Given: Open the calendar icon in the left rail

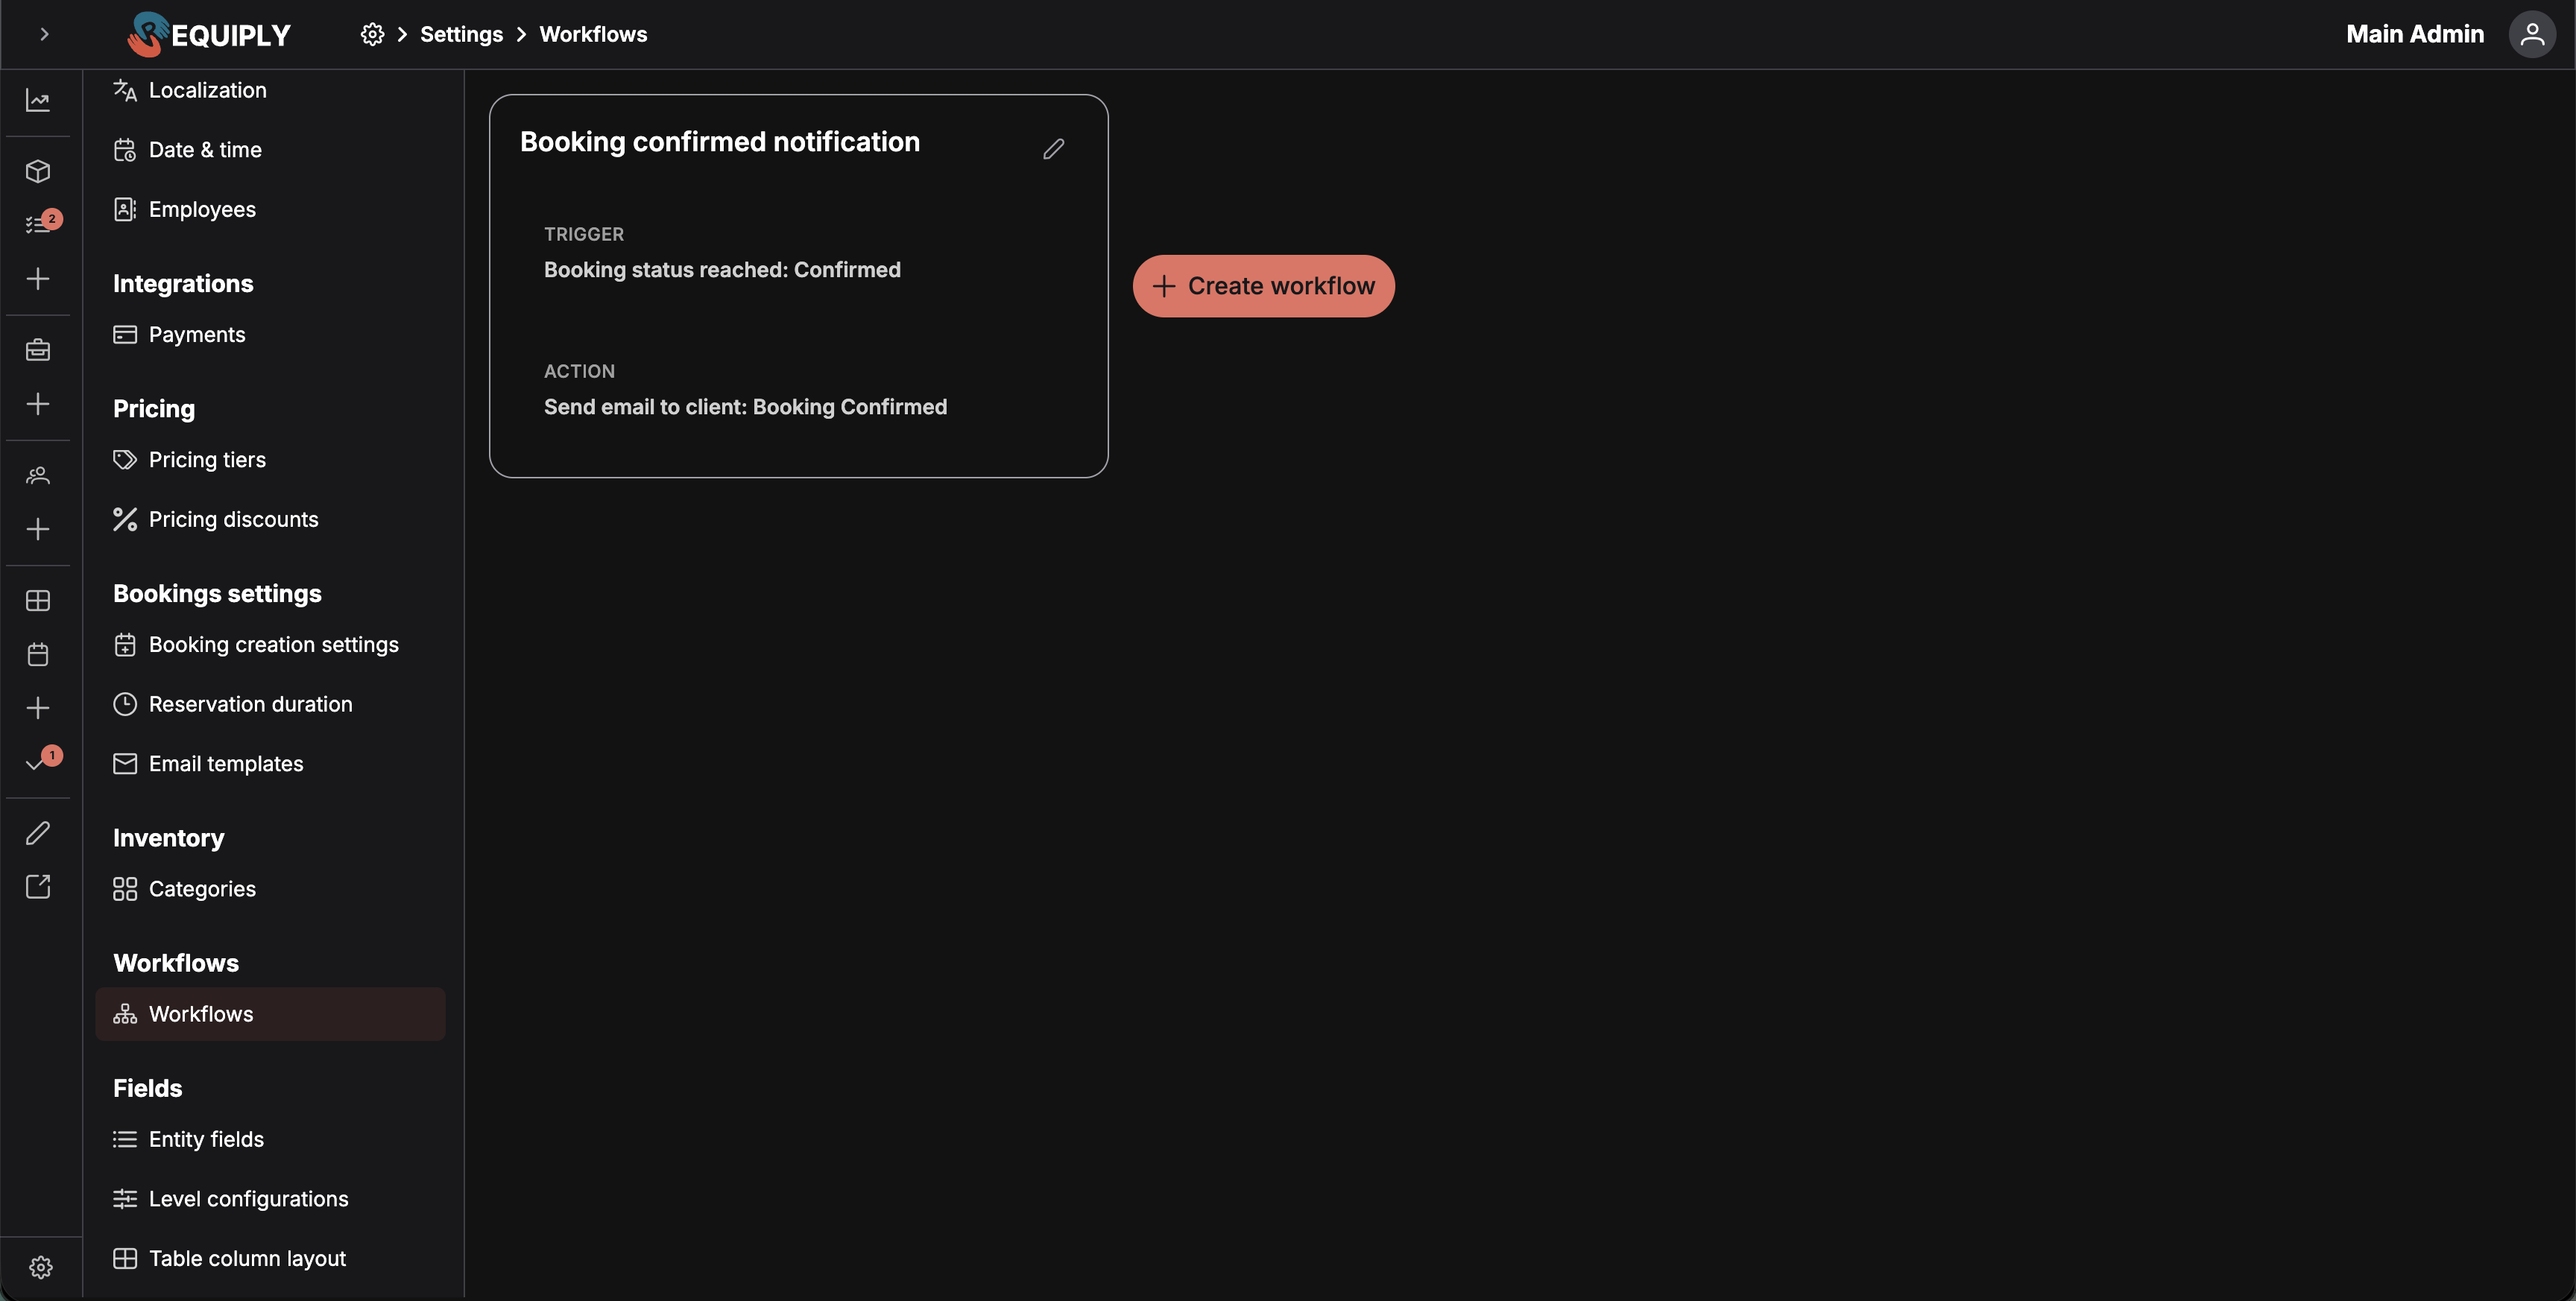Looking at the screenshot, I should point(38,654).
